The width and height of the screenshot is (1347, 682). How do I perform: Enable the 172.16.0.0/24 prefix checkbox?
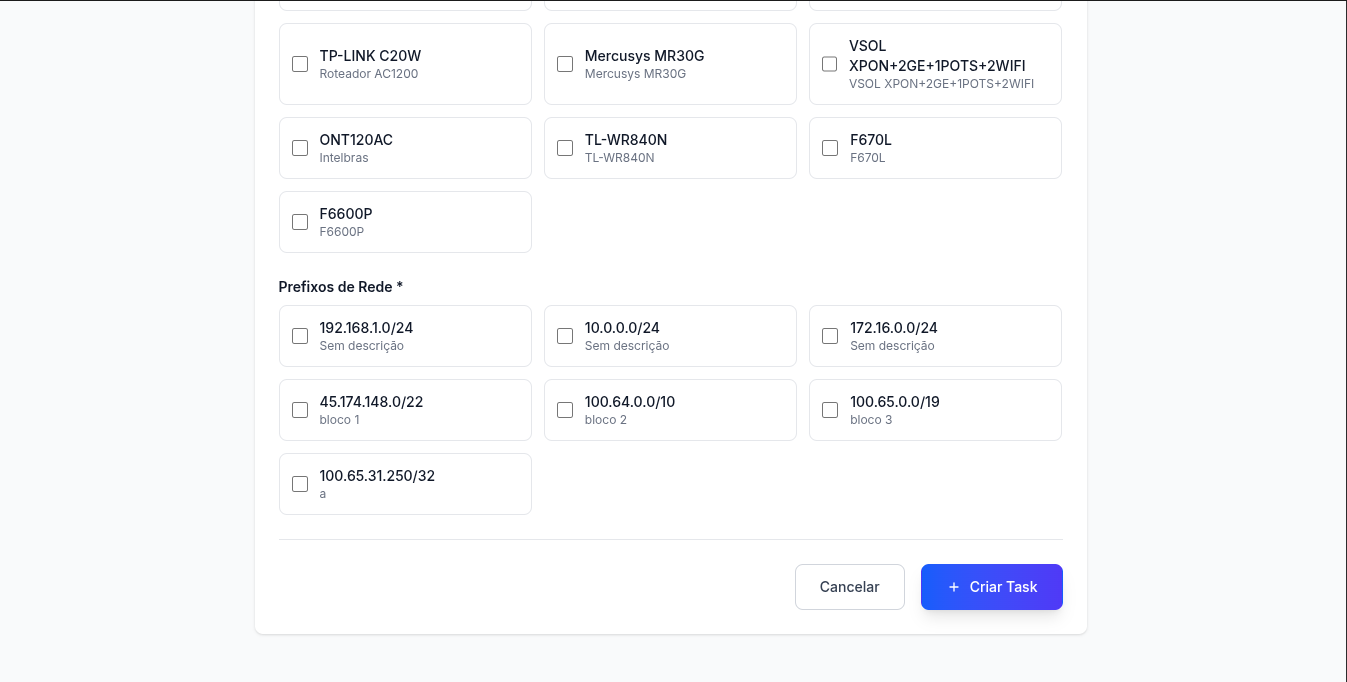pos(830,336)
